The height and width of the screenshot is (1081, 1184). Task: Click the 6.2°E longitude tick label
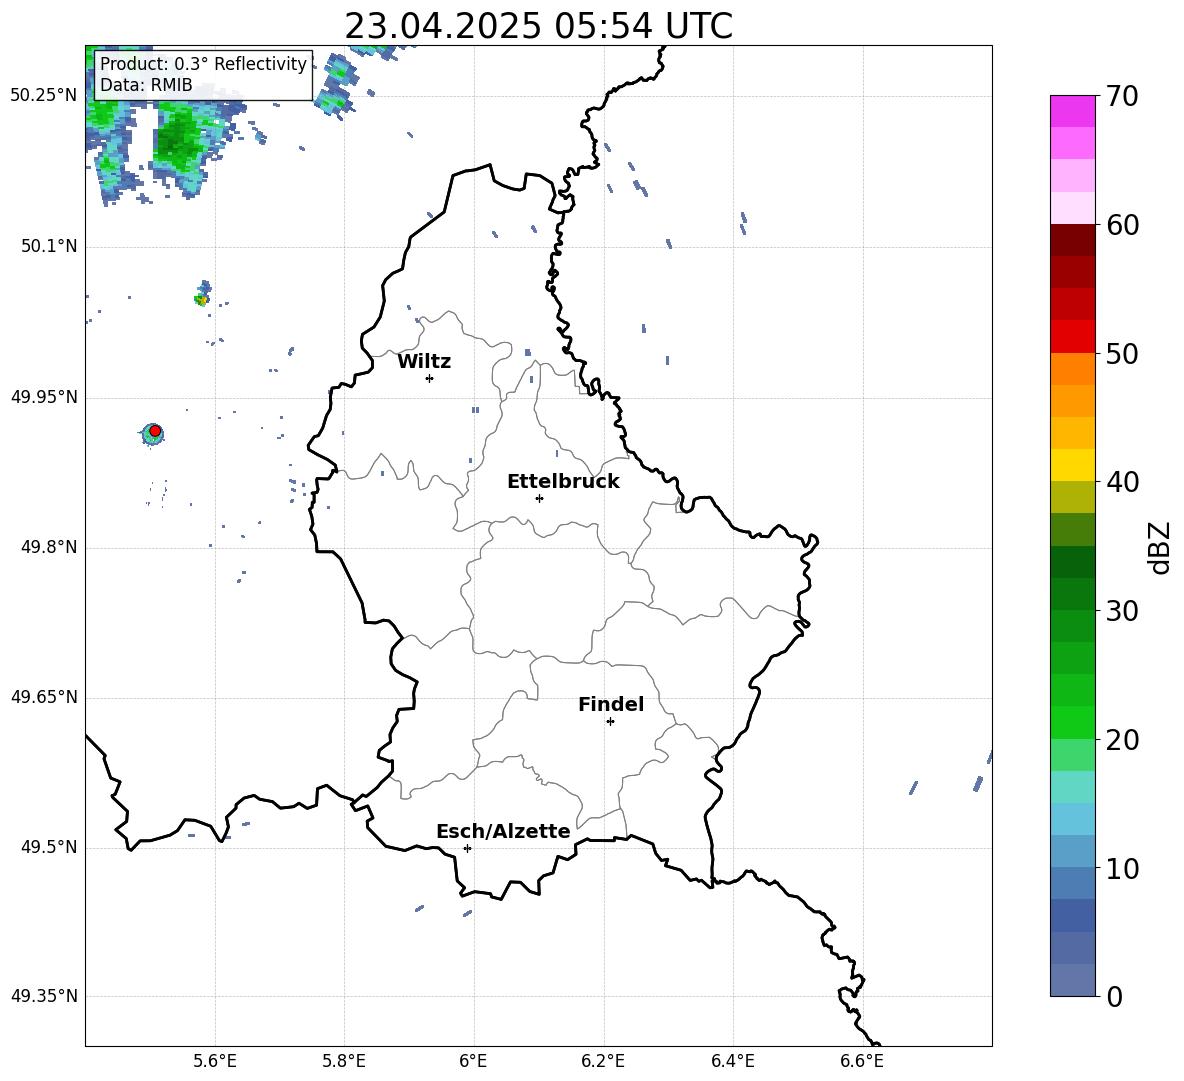(603, 1061)
